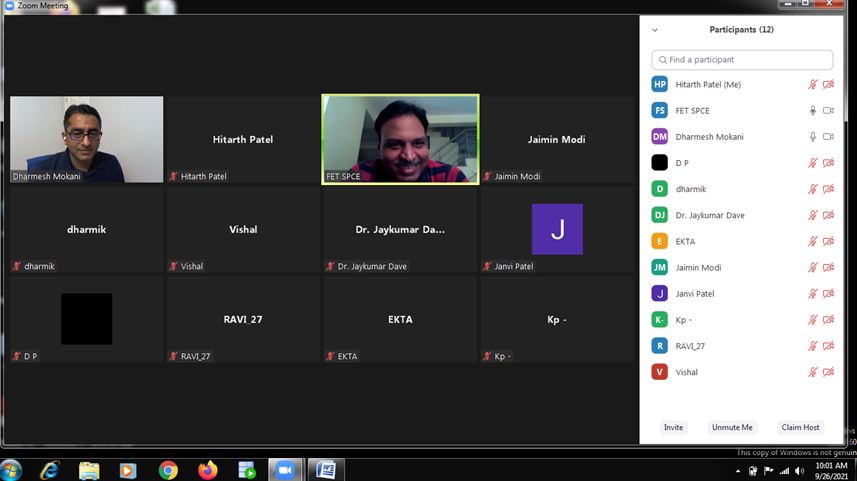
Task: Show hidden system tray icons arrow
Action: 738,470
